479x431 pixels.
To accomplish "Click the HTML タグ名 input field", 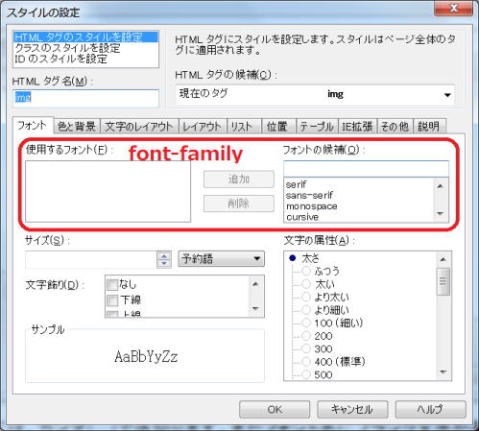I will 86,98.
